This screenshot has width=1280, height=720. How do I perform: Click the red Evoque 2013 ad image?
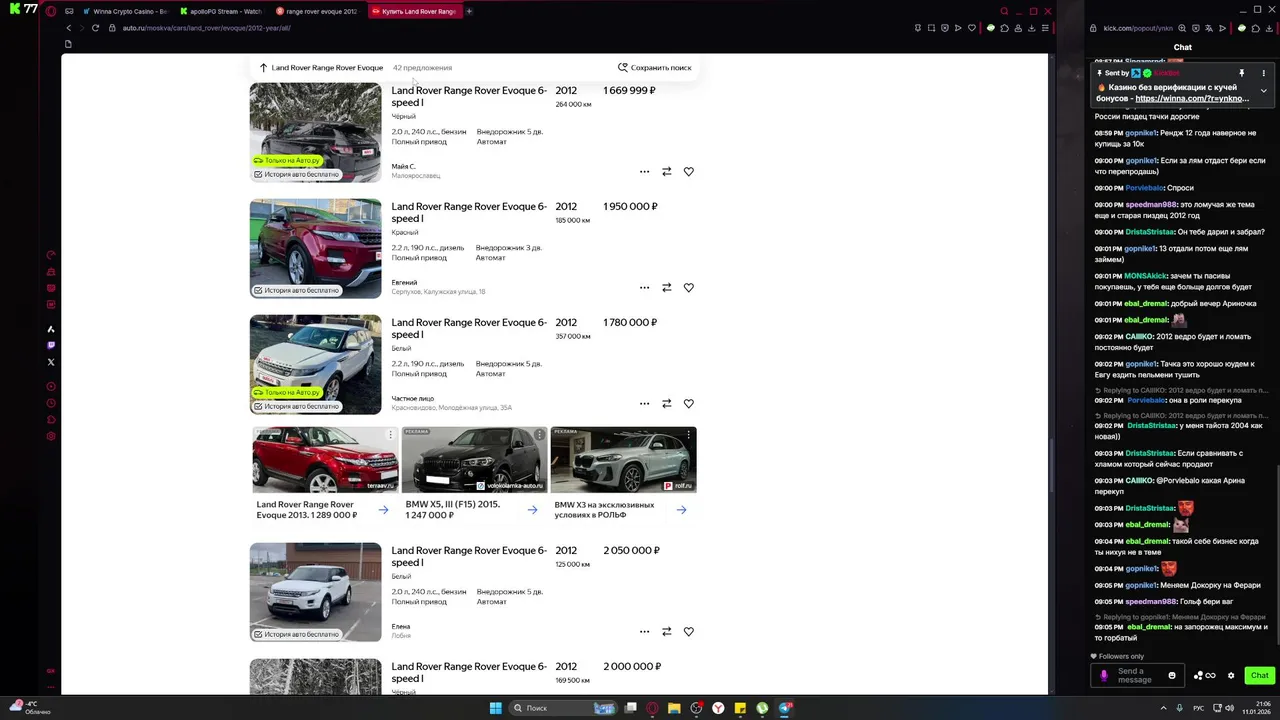325,460
